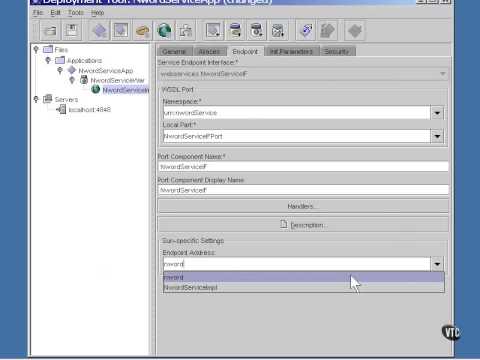Switch to the Security tab
480x360 pixels.
click(337, 52)
